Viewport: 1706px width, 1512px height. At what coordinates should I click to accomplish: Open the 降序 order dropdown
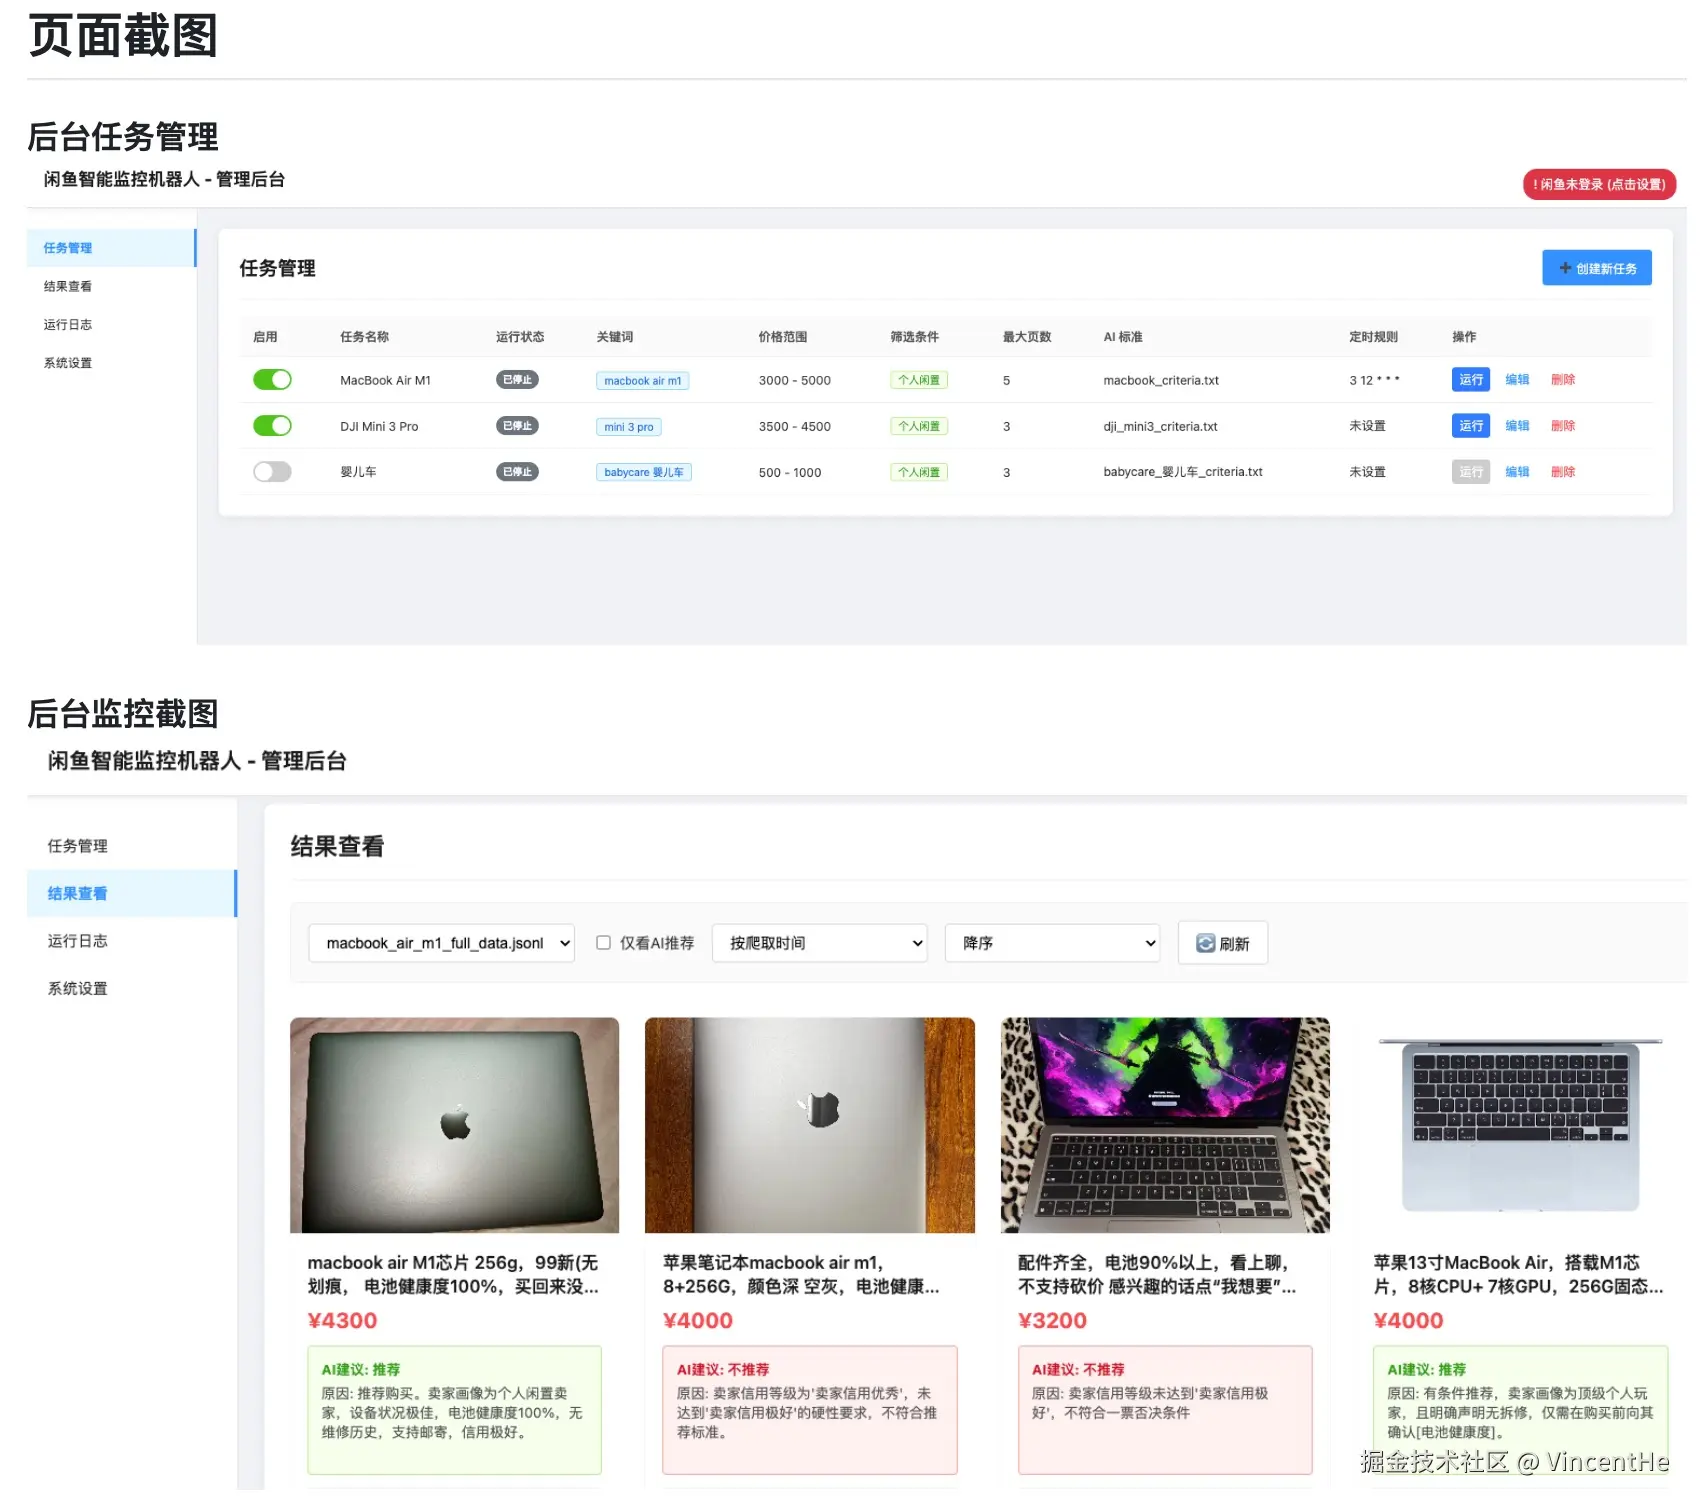1052,942
